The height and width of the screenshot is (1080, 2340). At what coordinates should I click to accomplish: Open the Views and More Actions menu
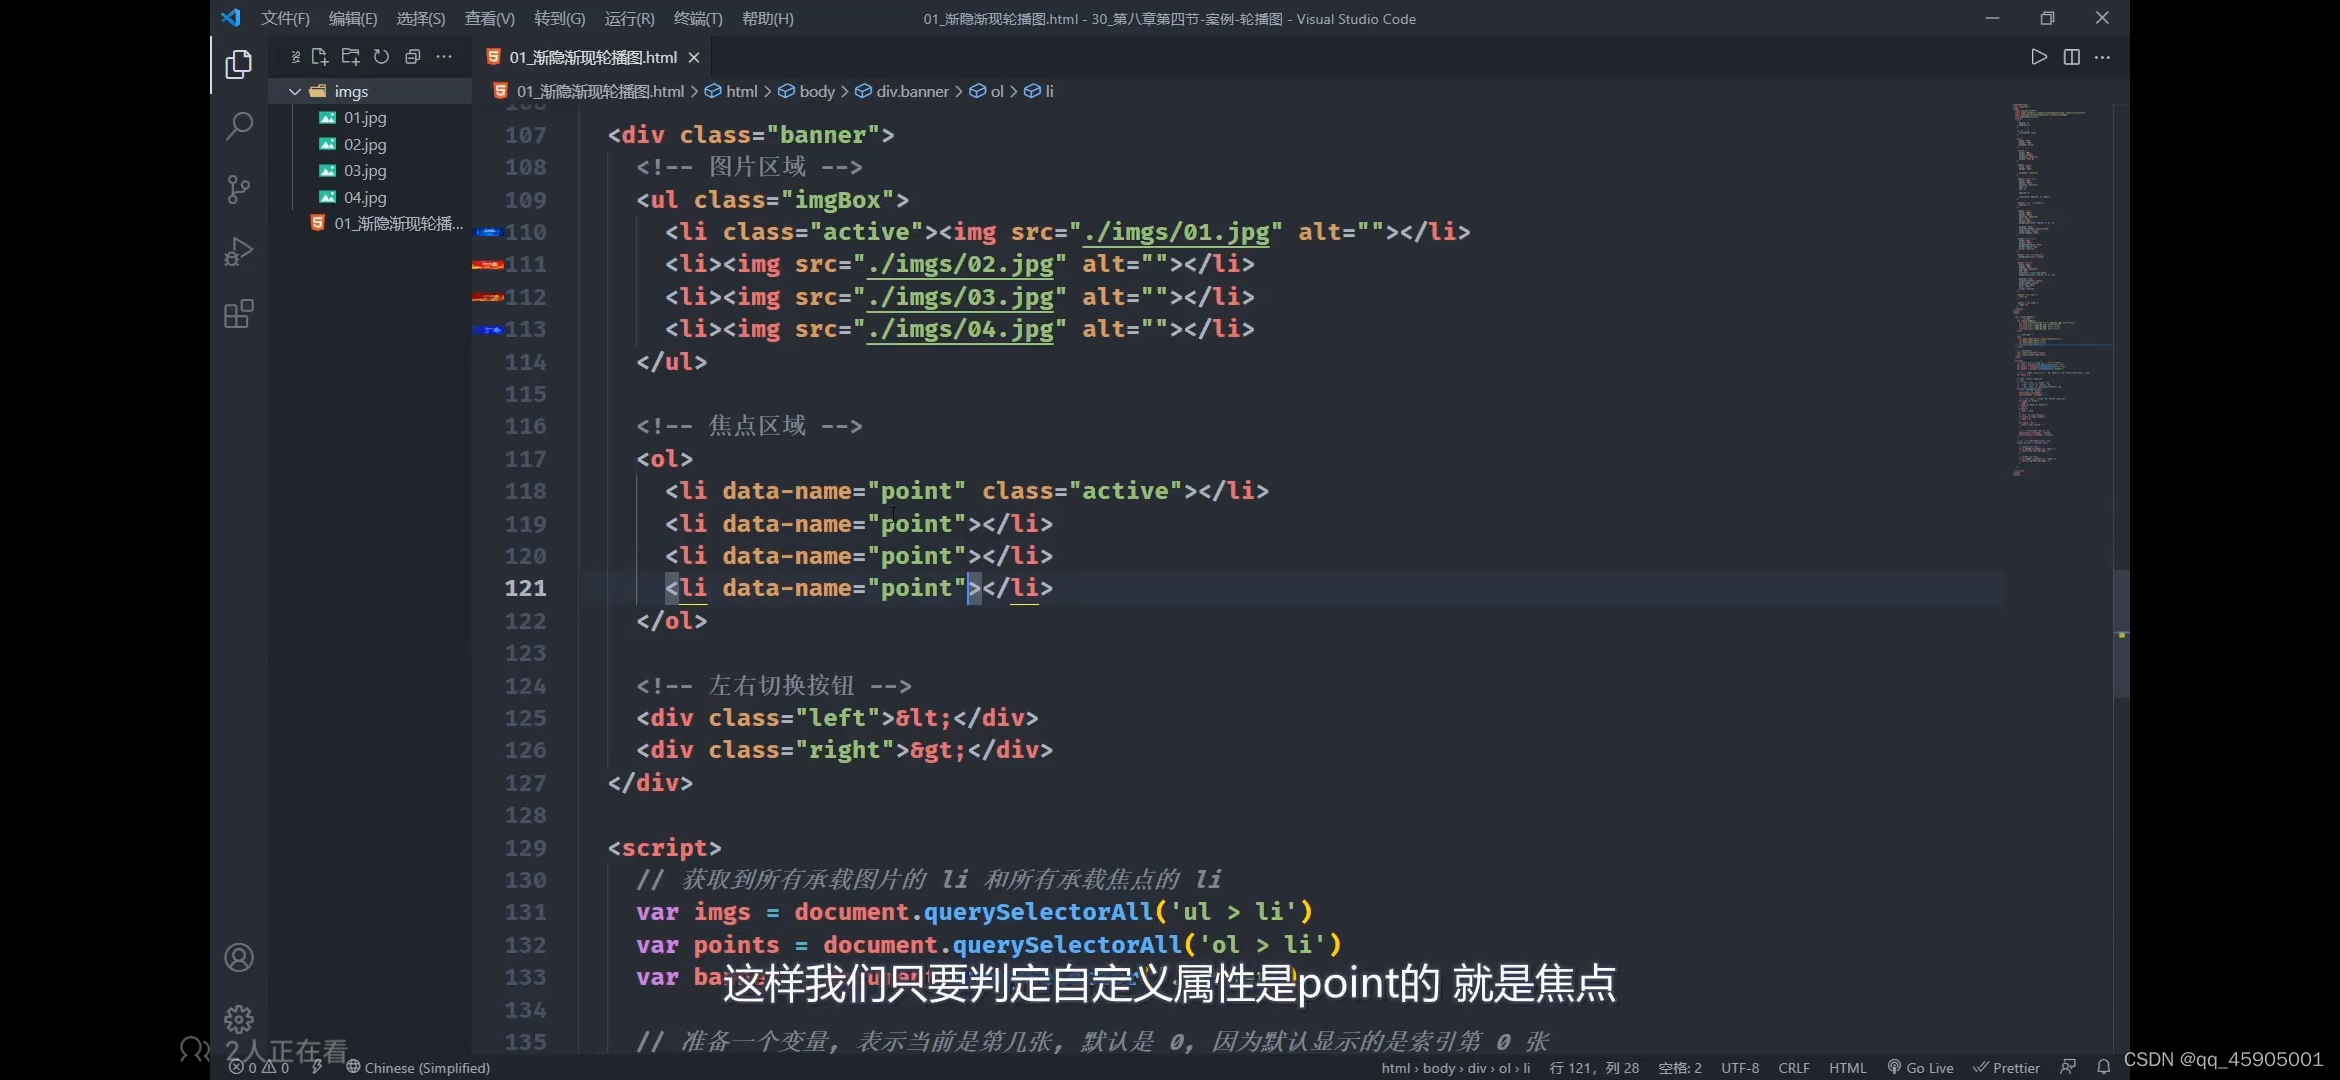444,57
